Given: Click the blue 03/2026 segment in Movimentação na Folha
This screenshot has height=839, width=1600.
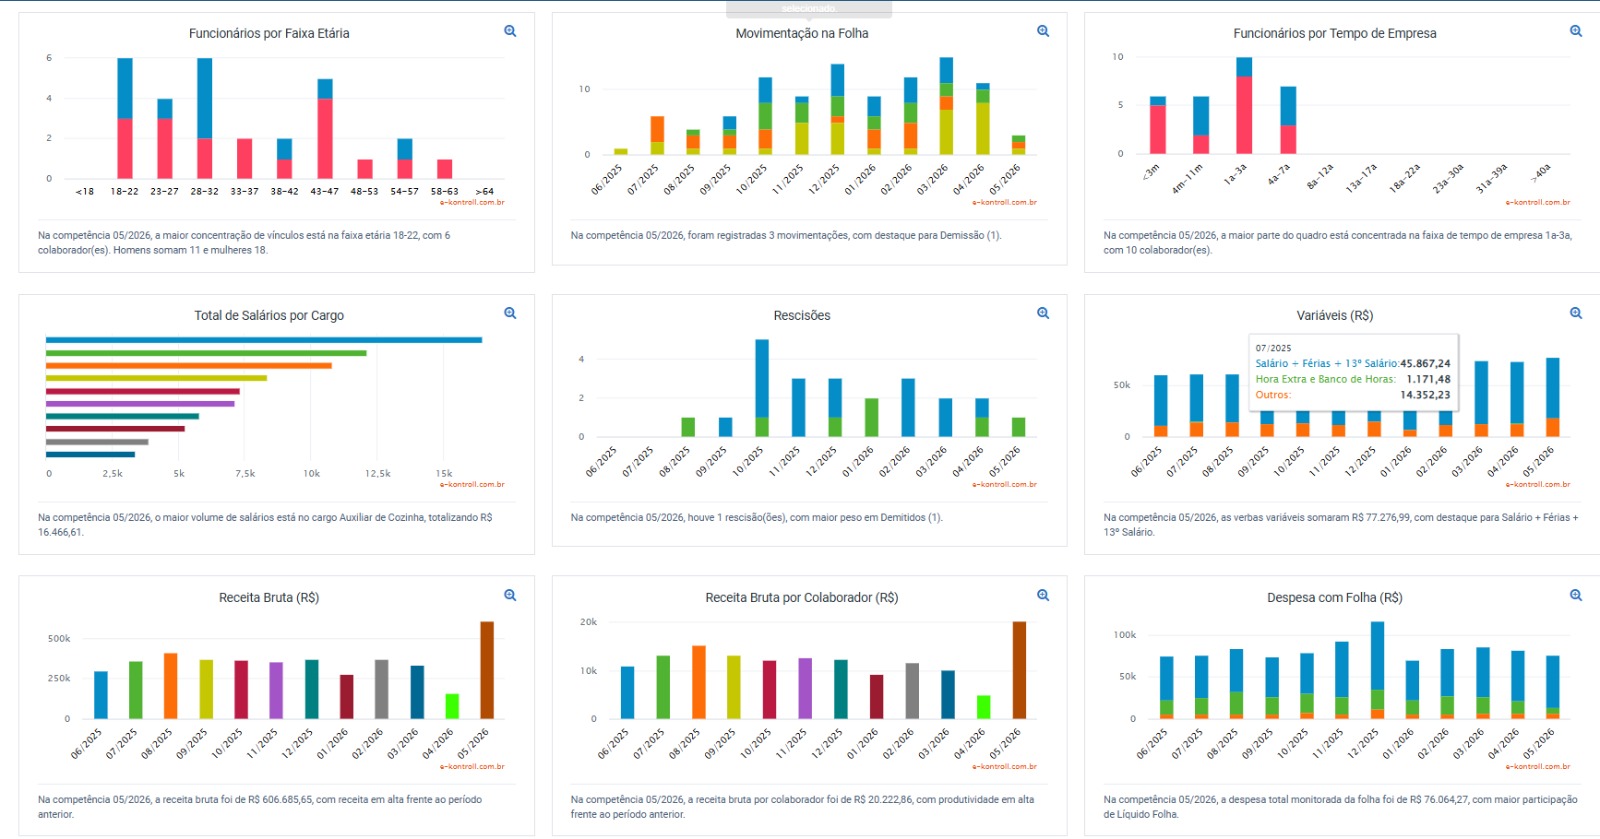Looking at the screenshot, I should [x=946, y=70].
